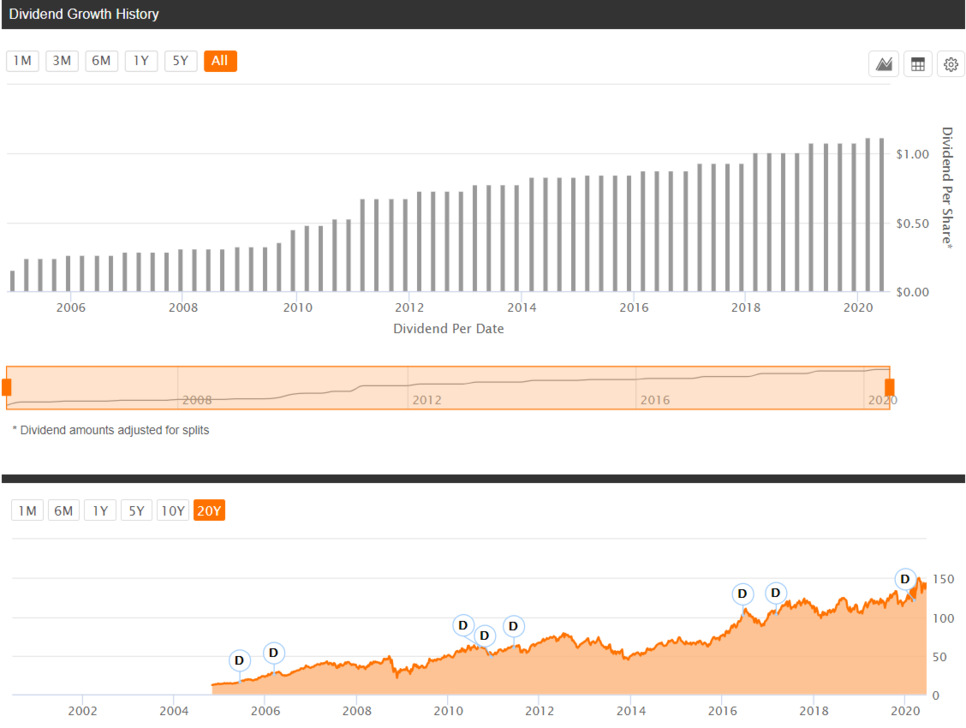
Task: Choose 5Y in the price chart
Action: 136,511
